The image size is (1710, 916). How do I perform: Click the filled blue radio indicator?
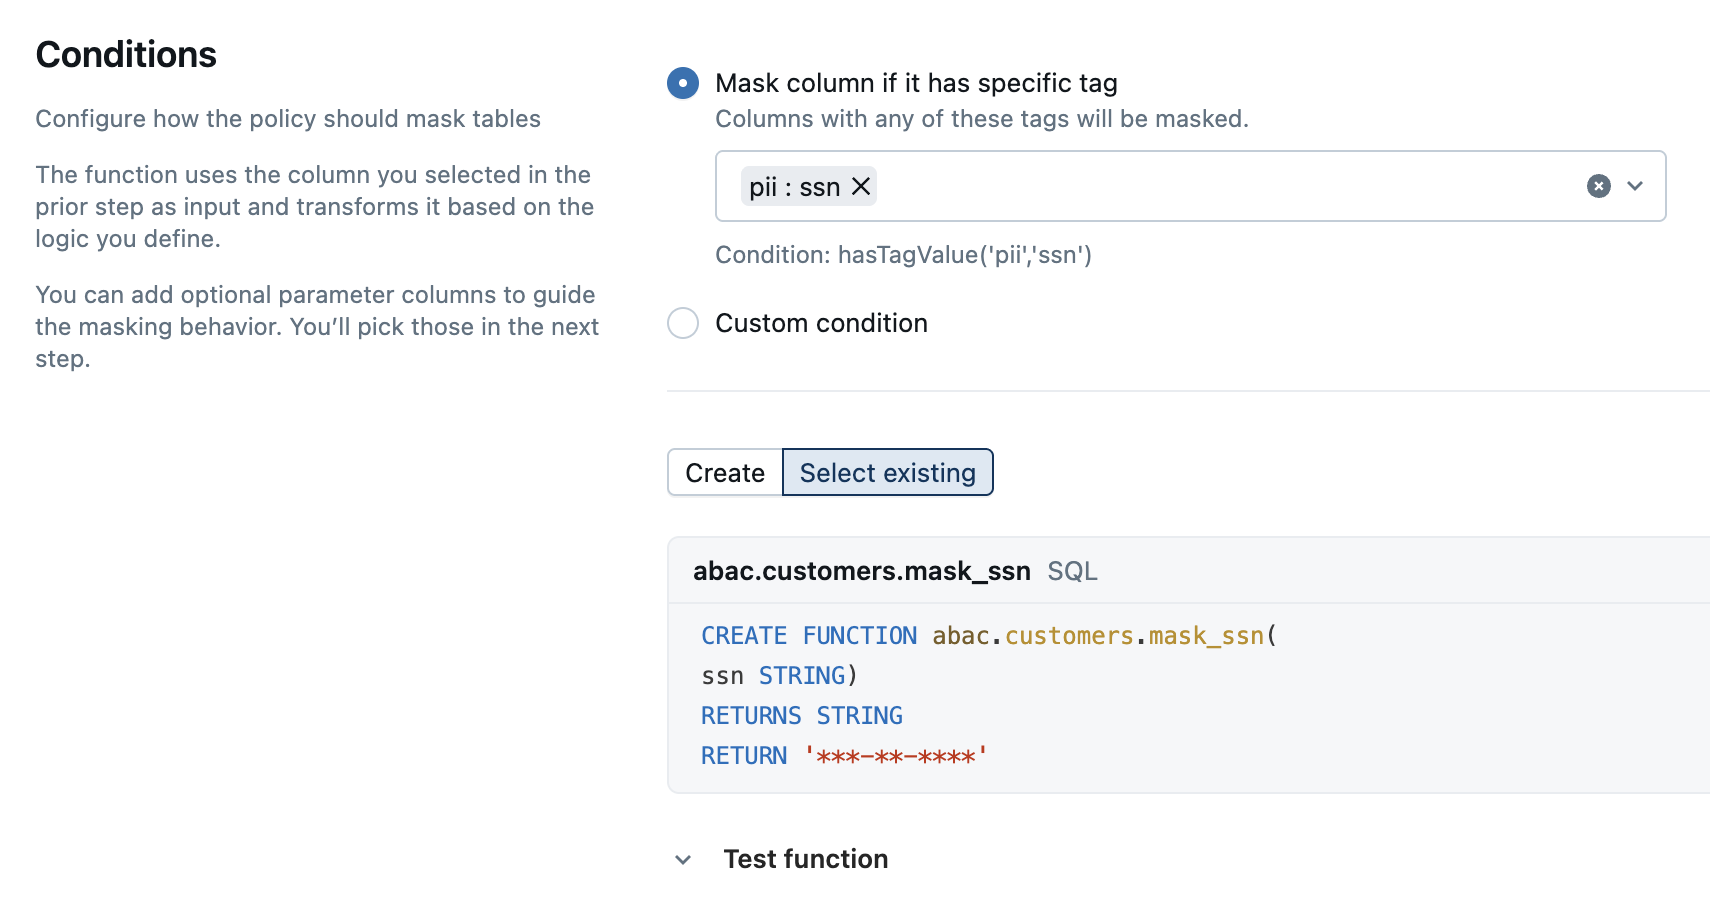683,83
